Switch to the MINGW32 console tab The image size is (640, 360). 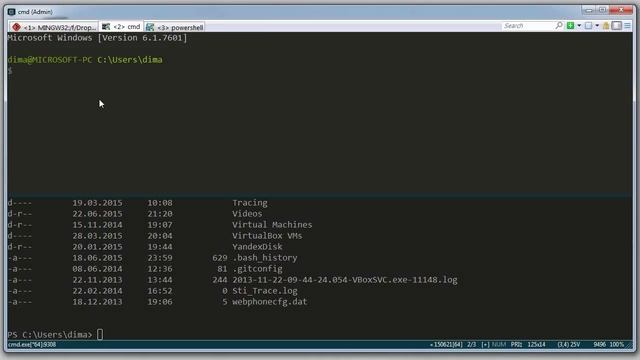tap(54, 27)
